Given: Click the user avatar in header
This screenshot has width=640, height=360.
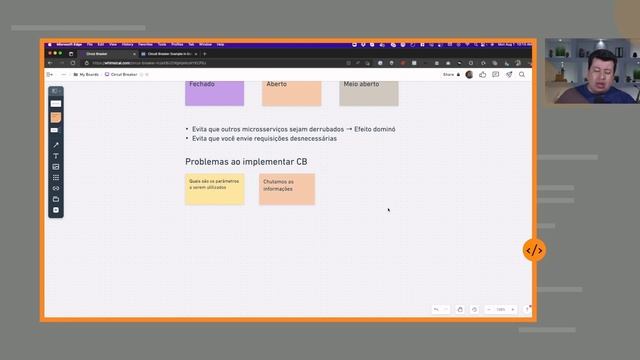Looking at the screenshot, I should coord(469,75).
